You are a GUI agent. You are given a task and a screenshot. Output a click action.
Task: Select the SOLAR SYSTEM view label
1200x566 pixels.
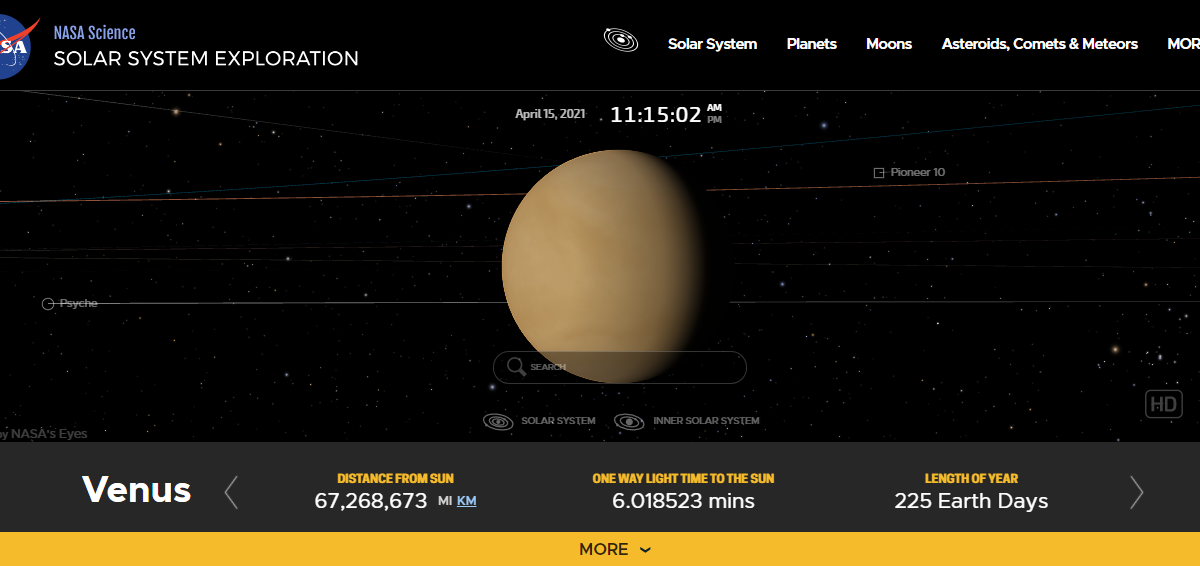point(558,421)
